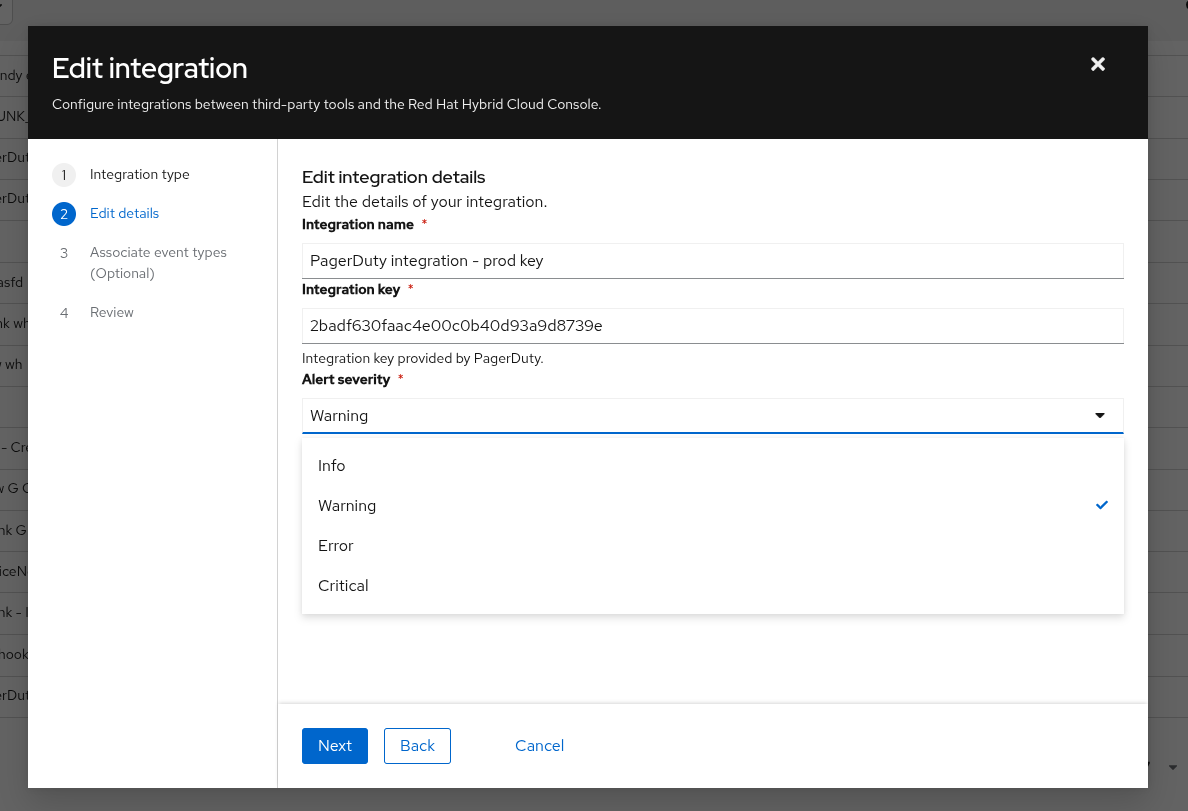Click the Alert severity caret arrow
This screenshot has width=1188, height=811.
click(x=1100, y=415)
